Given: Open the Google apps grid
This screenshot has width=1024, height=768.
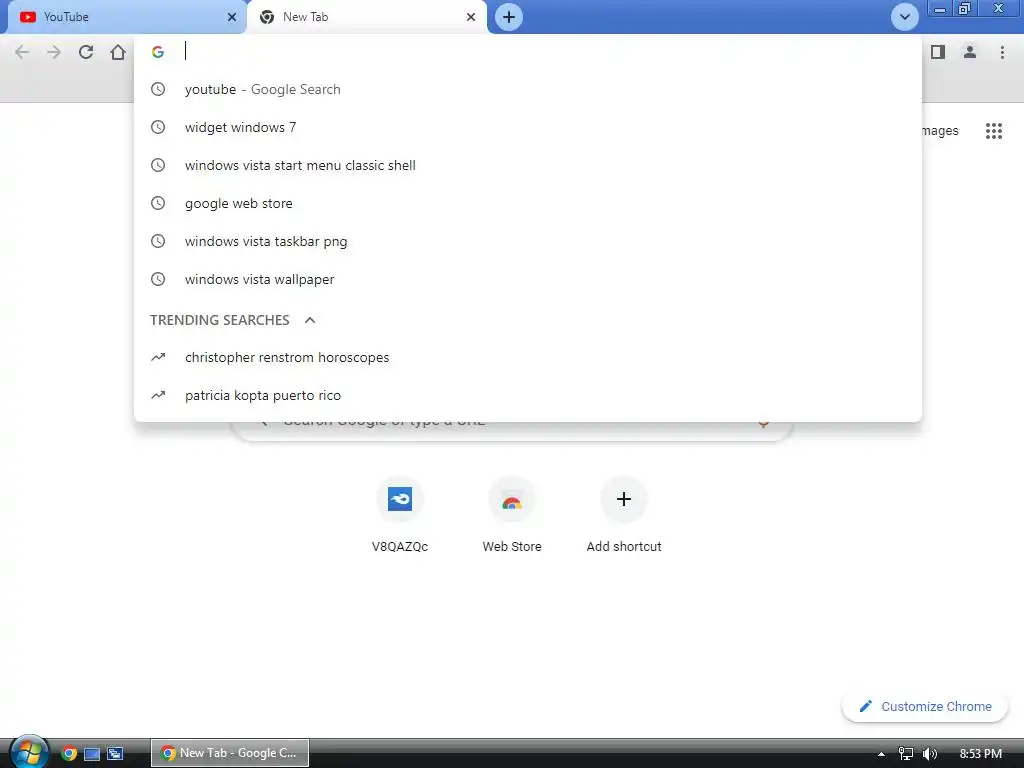Looking at the screenshot, I should pos(993,131).
